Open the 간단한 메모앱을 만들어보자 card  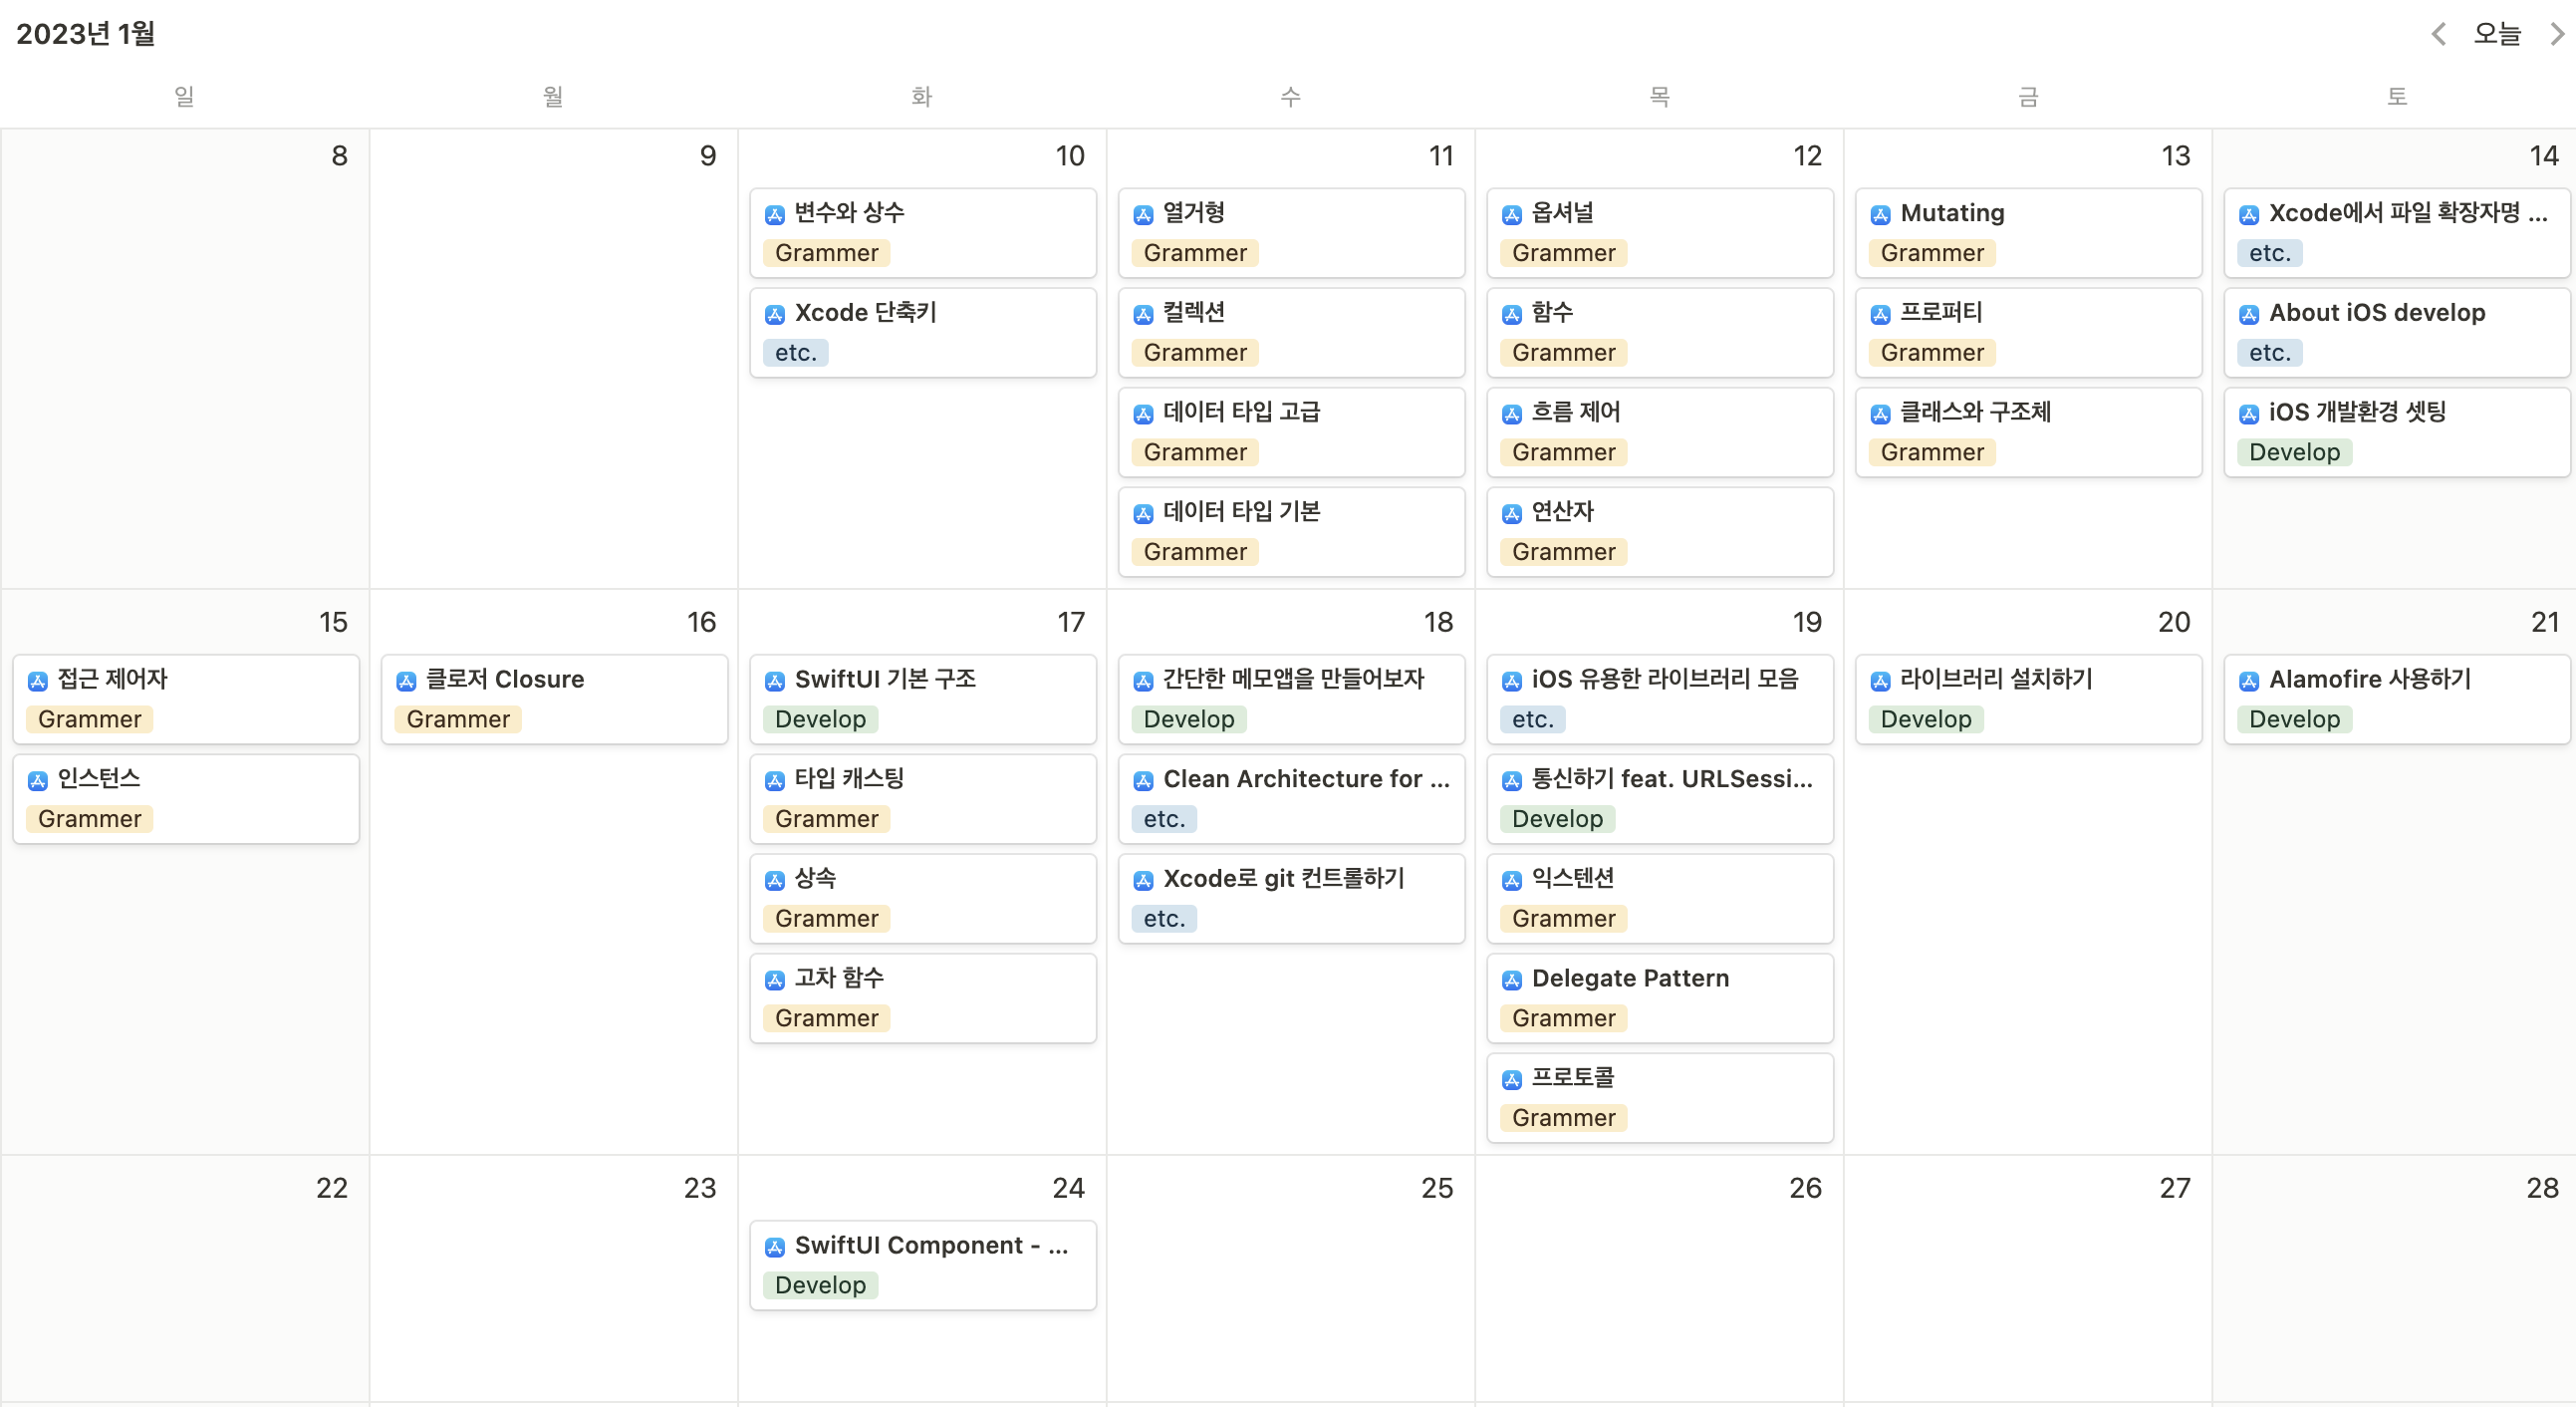pyautogui.click(x=1290, y=697)
